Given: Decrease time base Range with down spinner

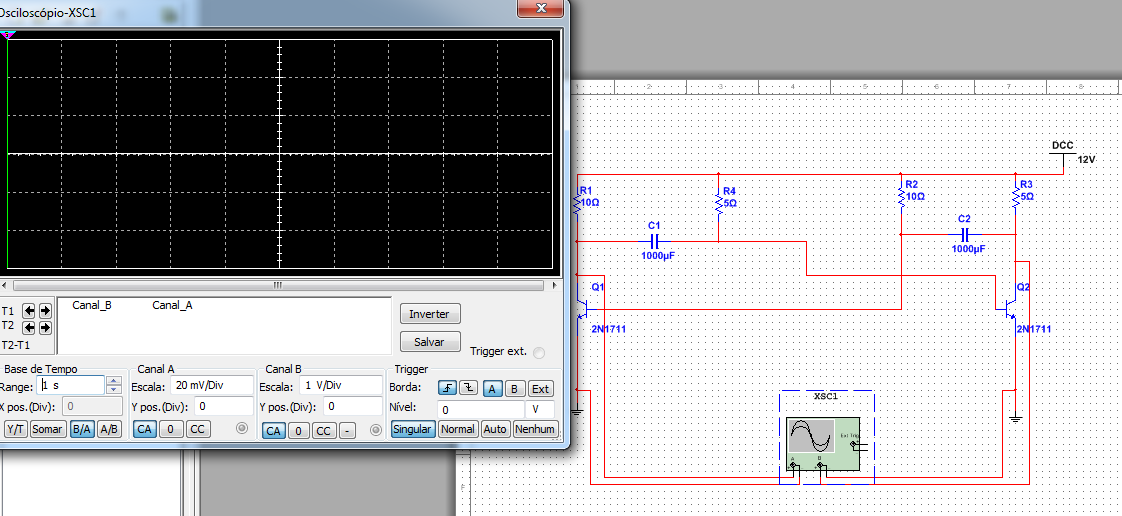Looking at the screenshot, I should [114, 389].
